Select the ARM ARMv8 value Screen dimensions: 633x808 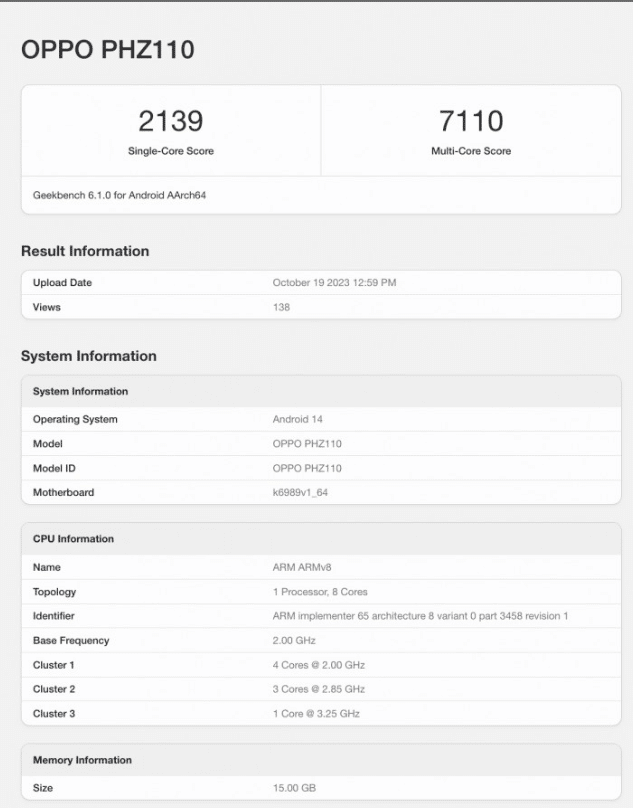302,567
